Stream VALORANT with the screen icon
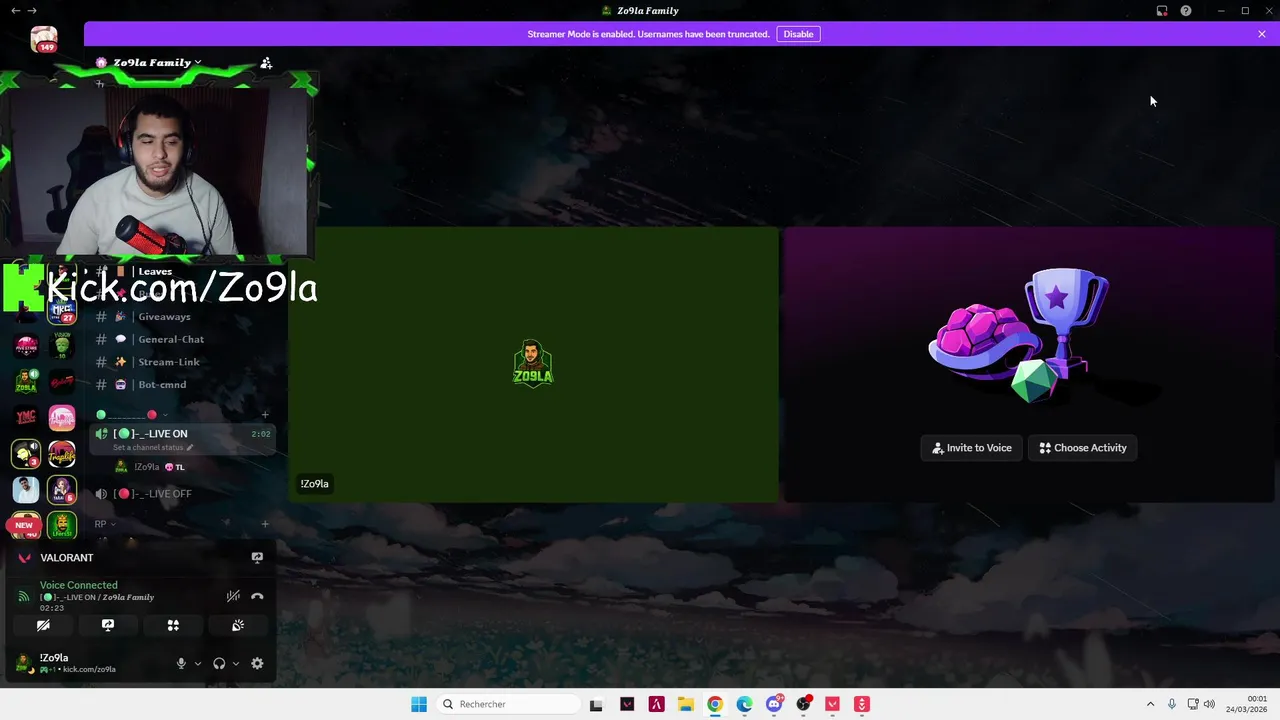The width and height of the screenshot is (1280, 720). tap(257, 558)
